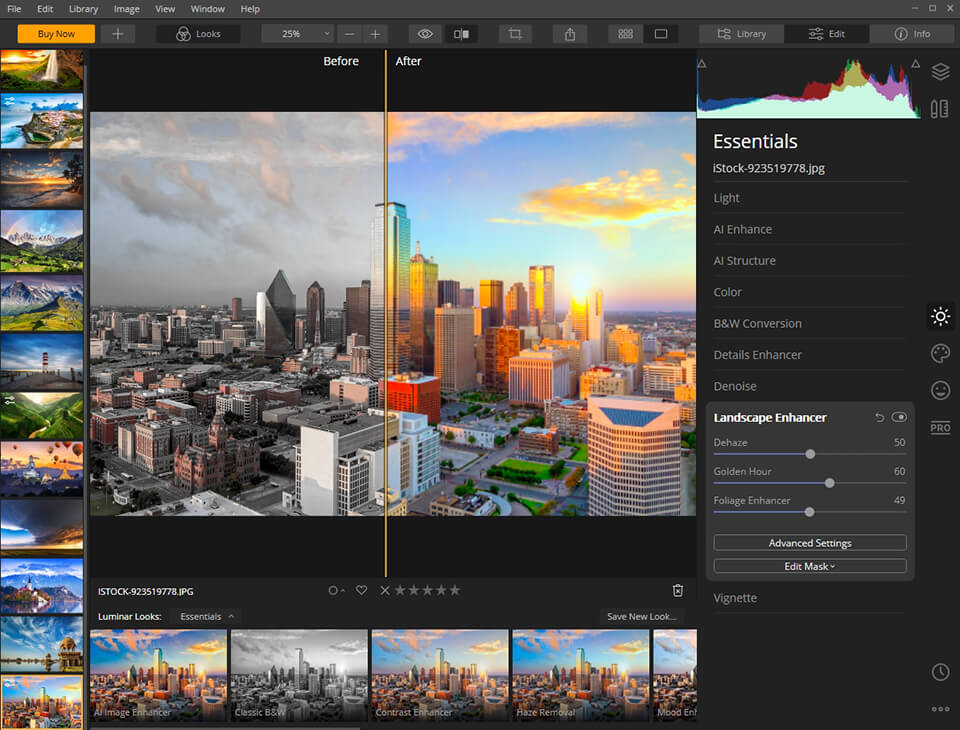Select the Haze Removal look thumbnail
The height and width of the screenshot is (730, 960).
[x=580, y=674]
